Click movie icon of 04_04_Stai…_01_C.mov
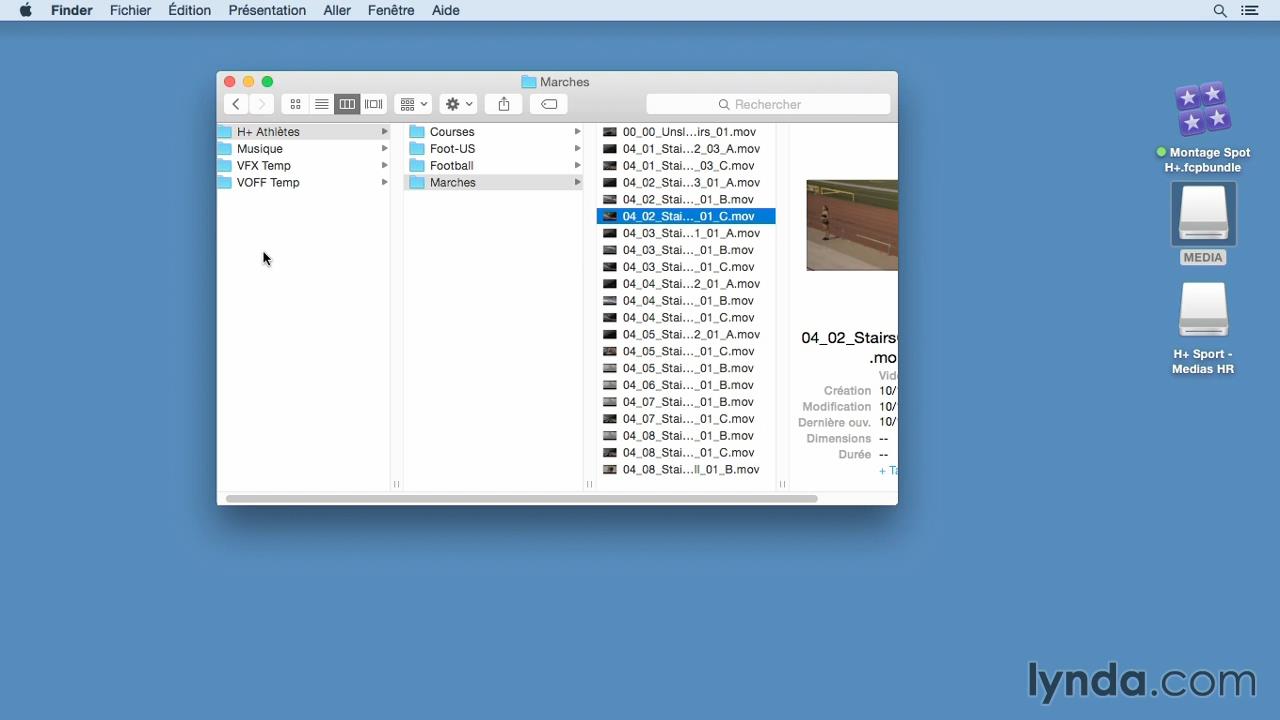 click(x=610, y=318)
